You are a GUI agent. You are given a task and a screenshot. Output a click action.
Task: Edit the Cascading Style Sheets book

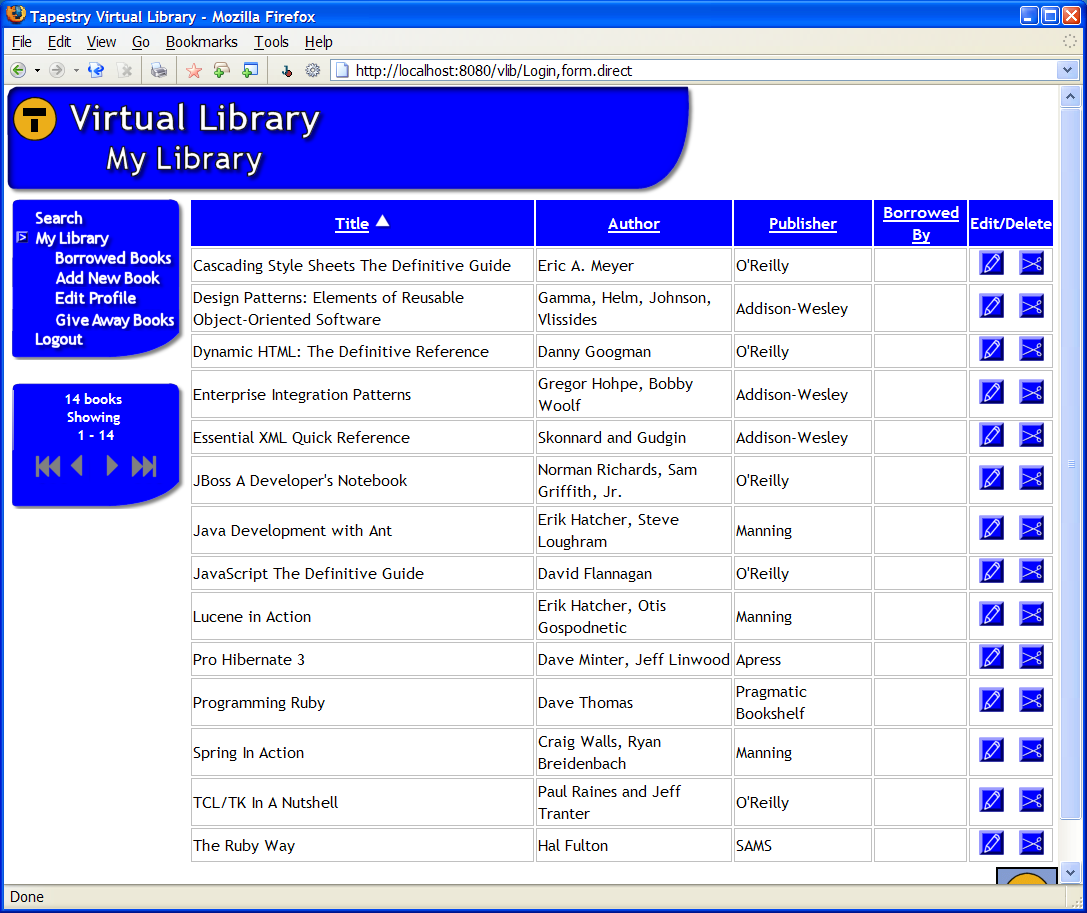tap(991, 263)
